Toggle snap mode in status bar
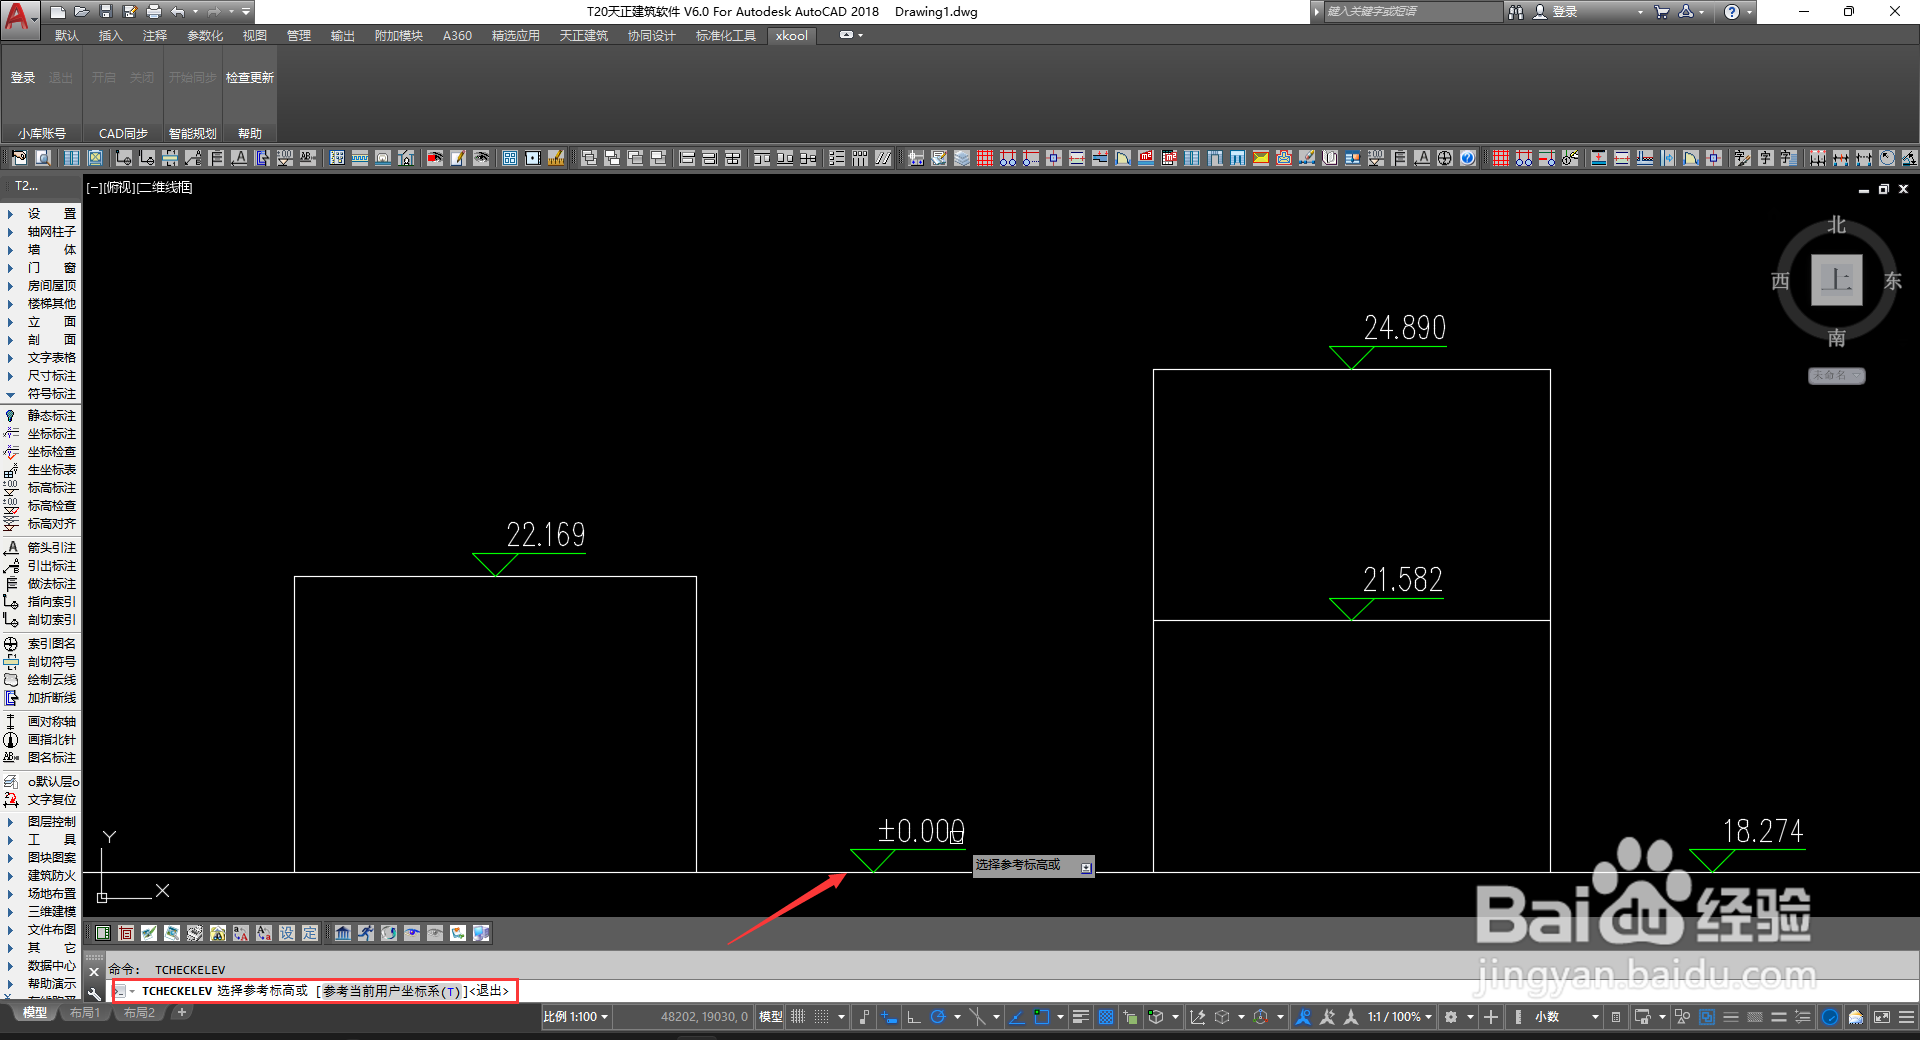 pyautogui.click(x=821, y=1017)
